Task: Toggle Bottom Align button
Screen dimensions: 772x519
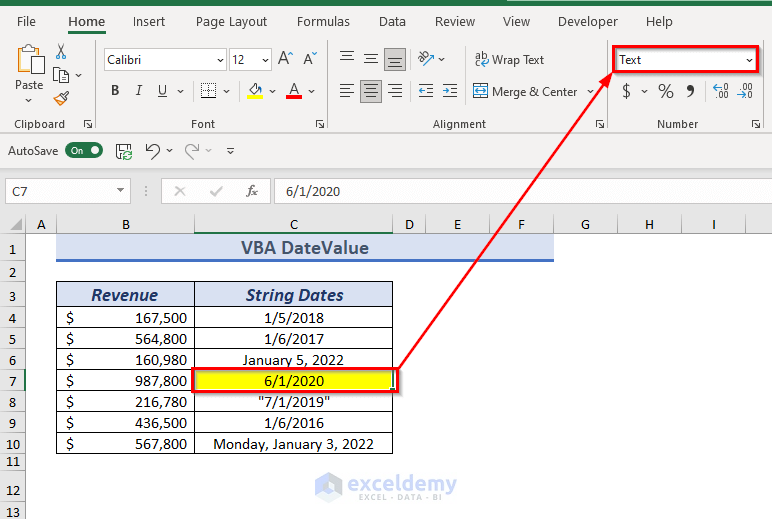Action: click(395, 59)
